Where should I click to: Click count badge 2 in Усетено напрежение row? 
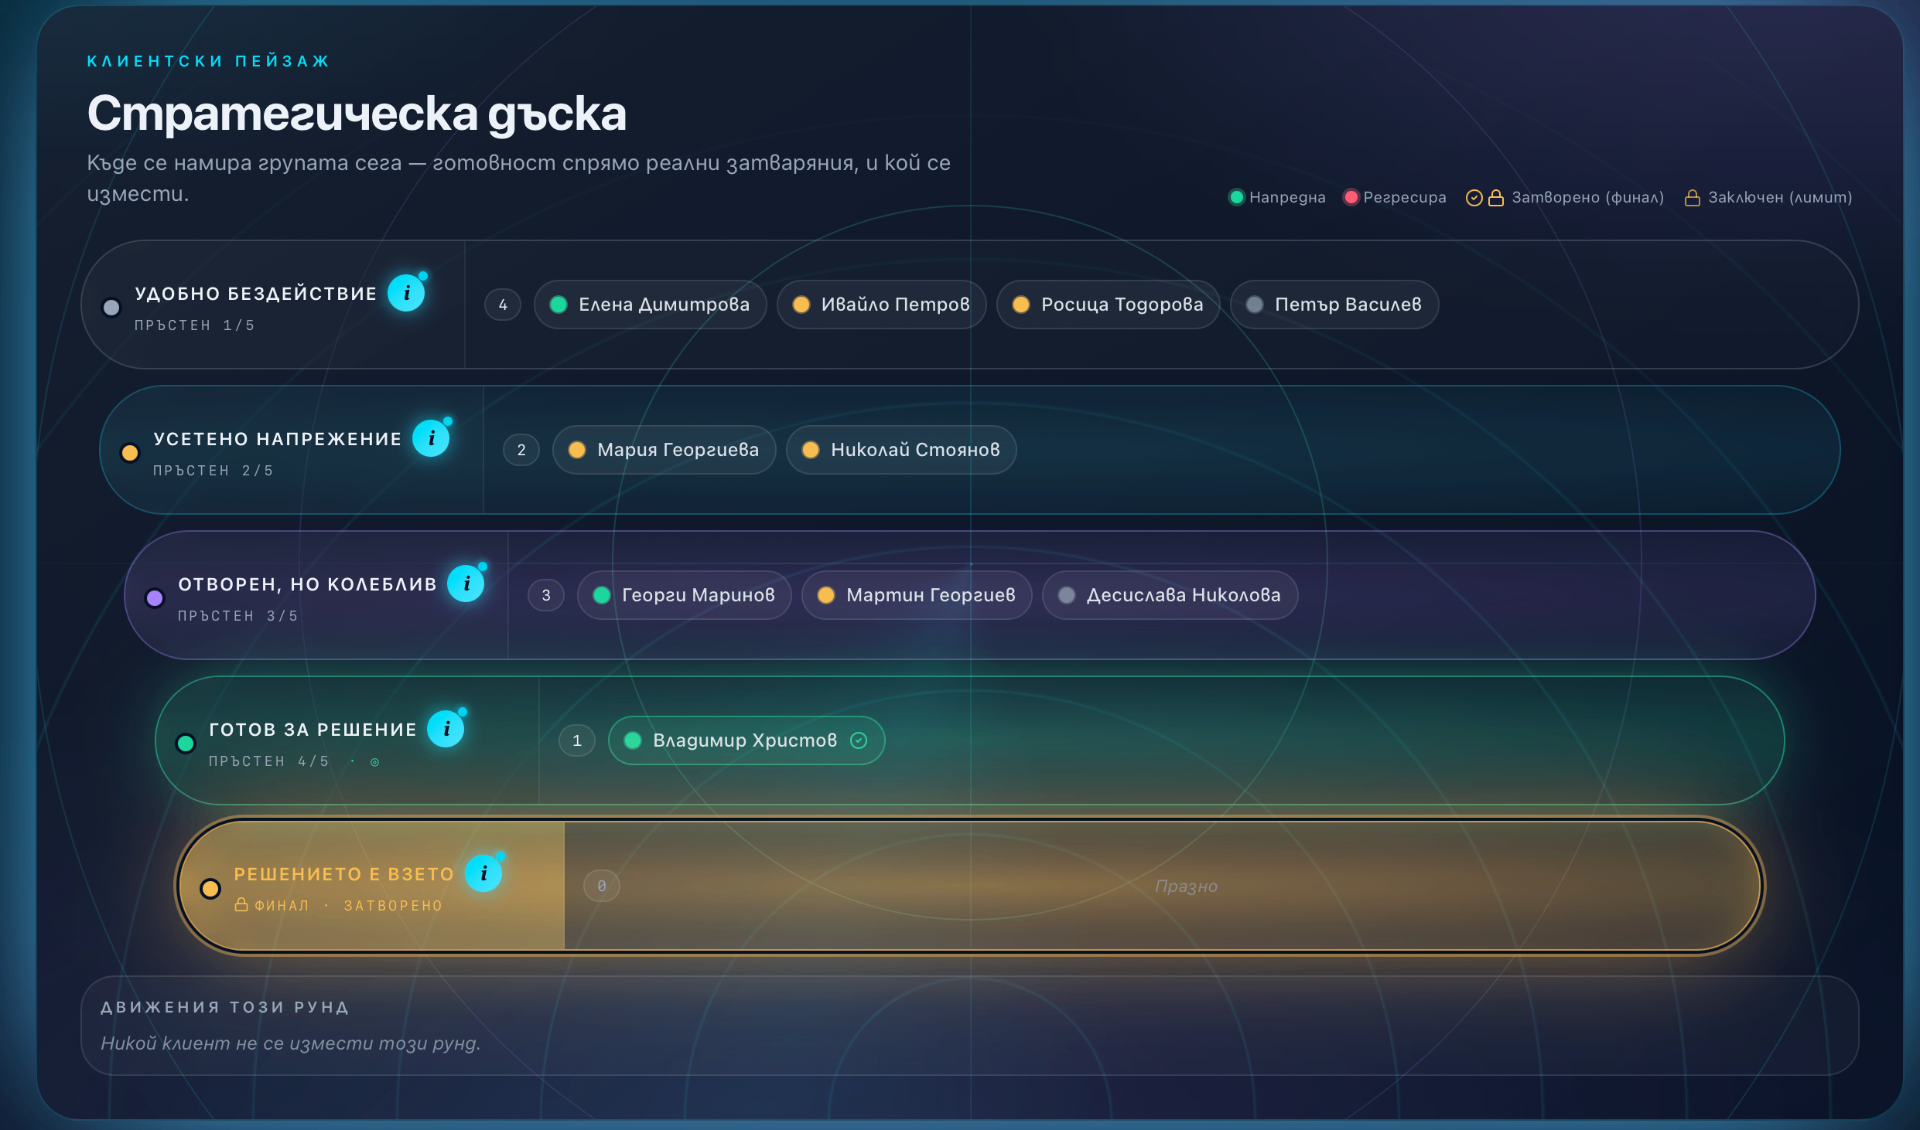(521, 450)
